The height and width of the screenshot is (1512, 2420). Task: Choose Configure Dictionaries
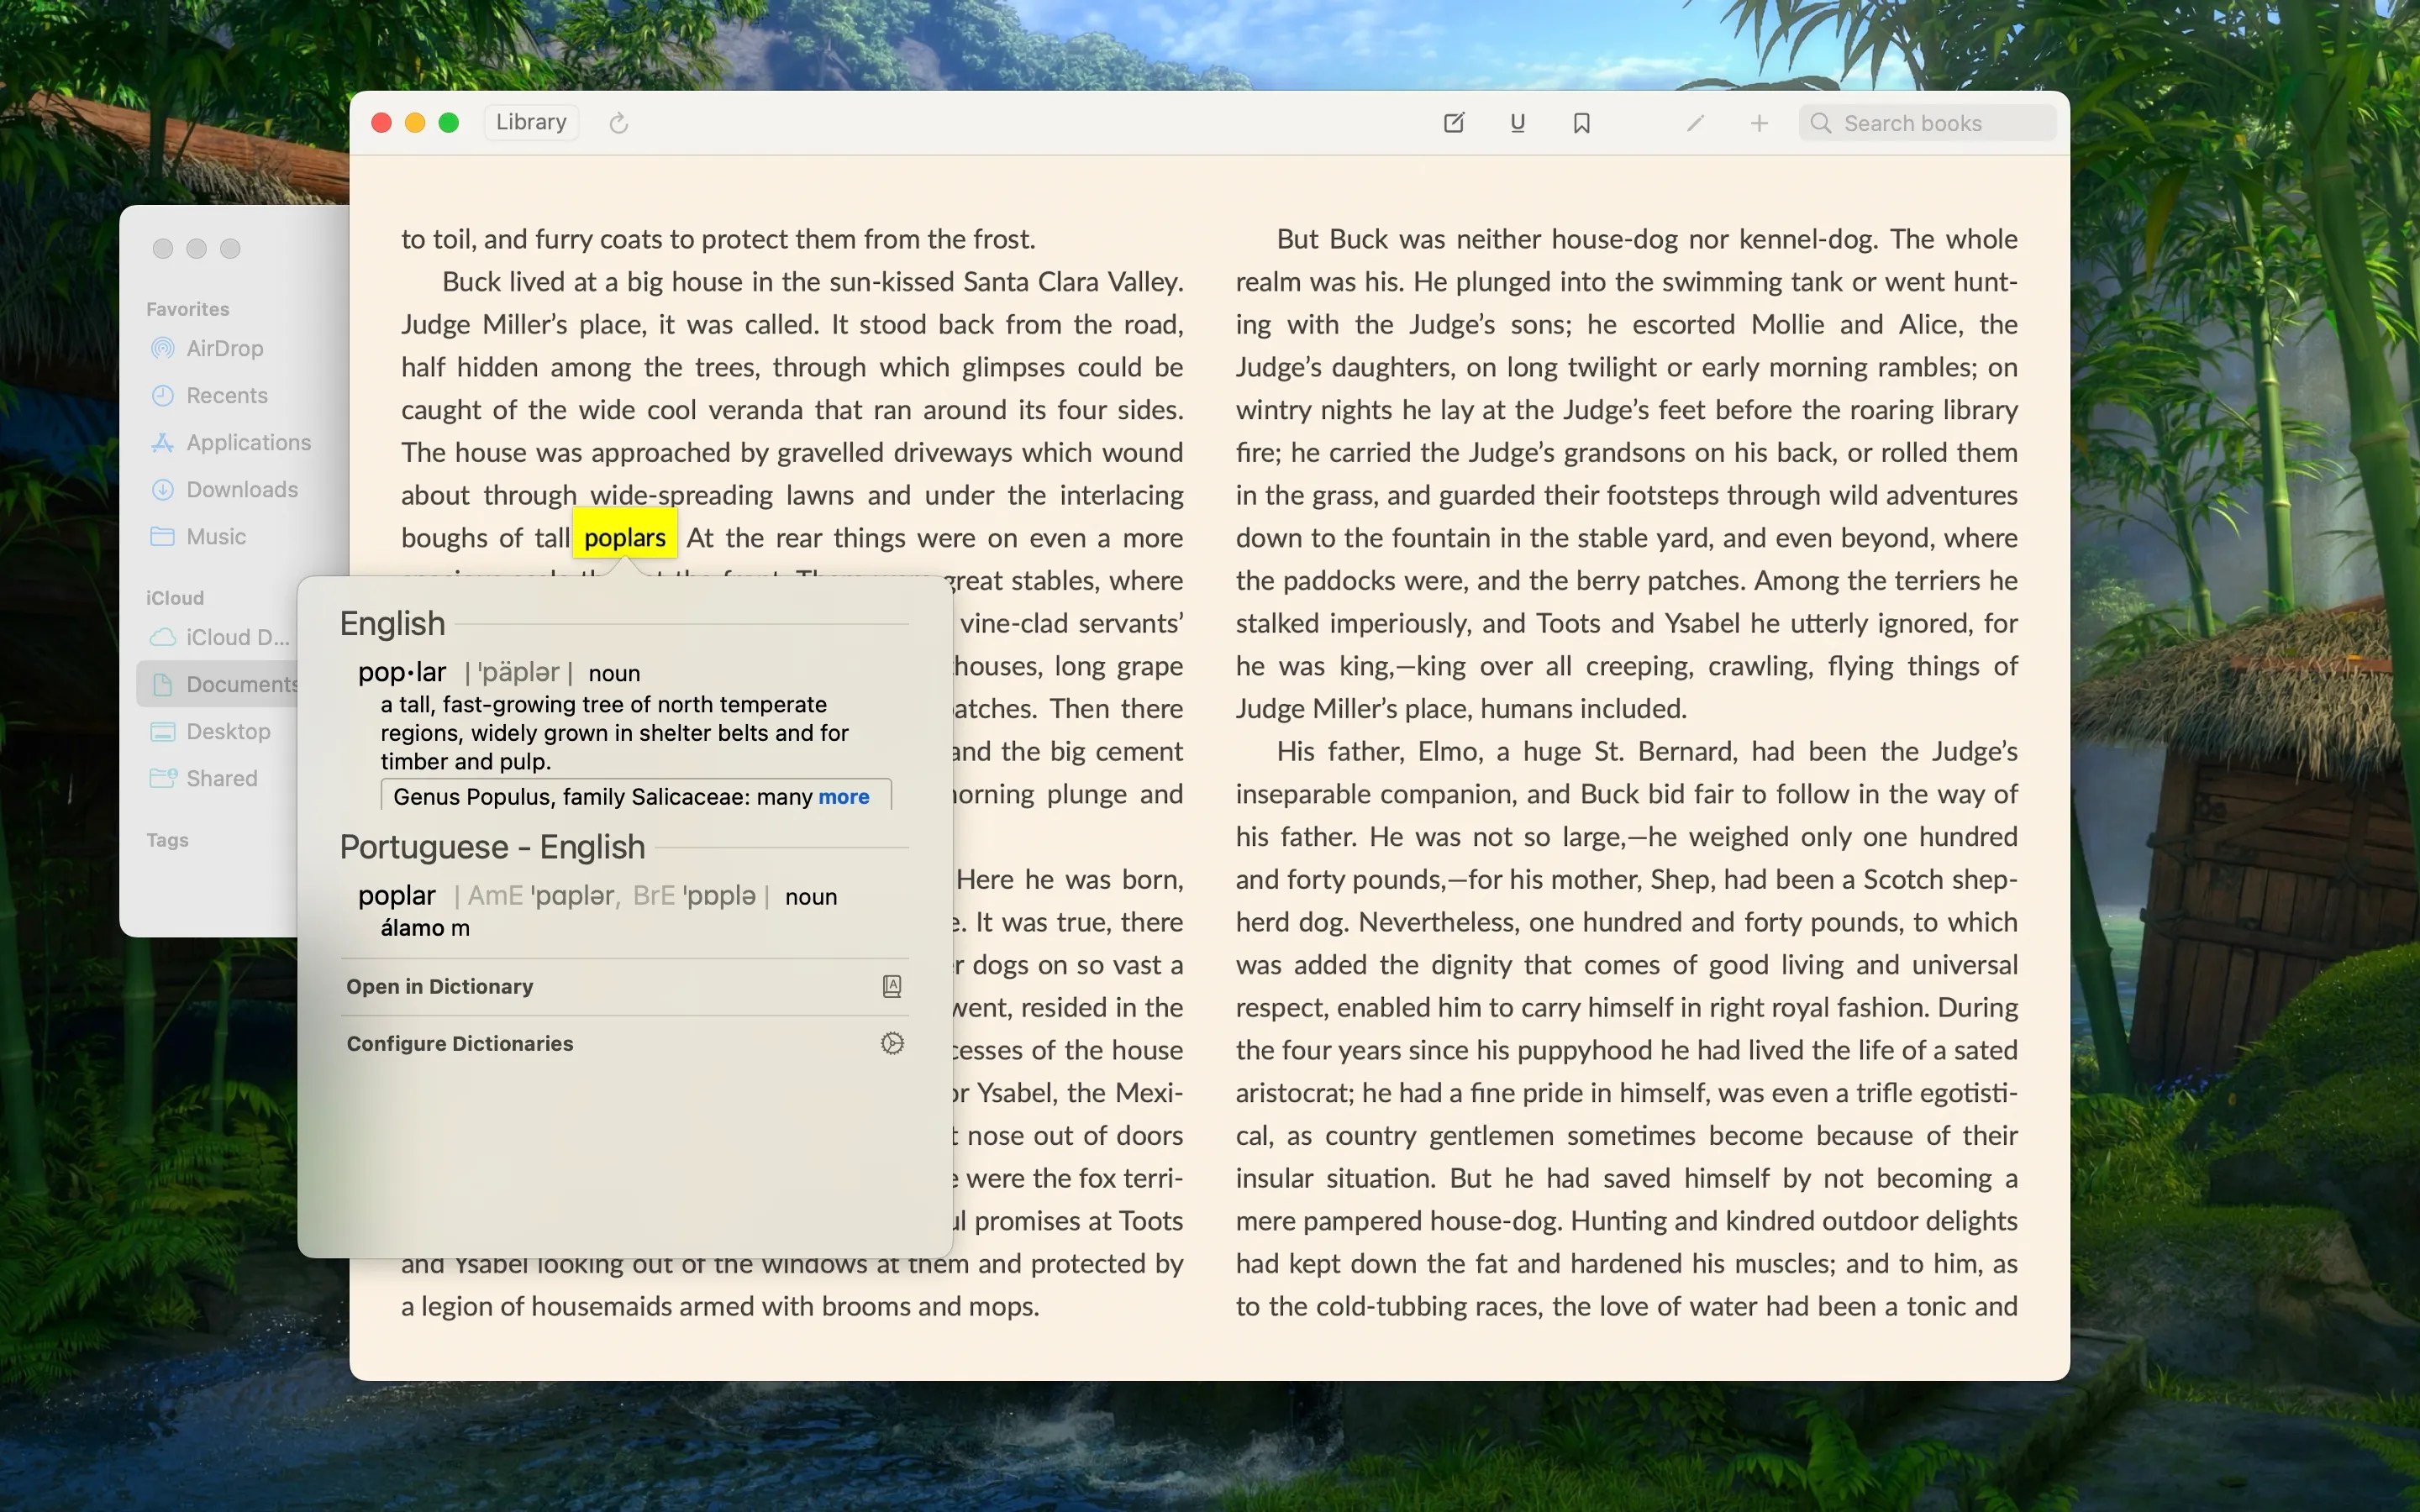(x=459, y=1043)
